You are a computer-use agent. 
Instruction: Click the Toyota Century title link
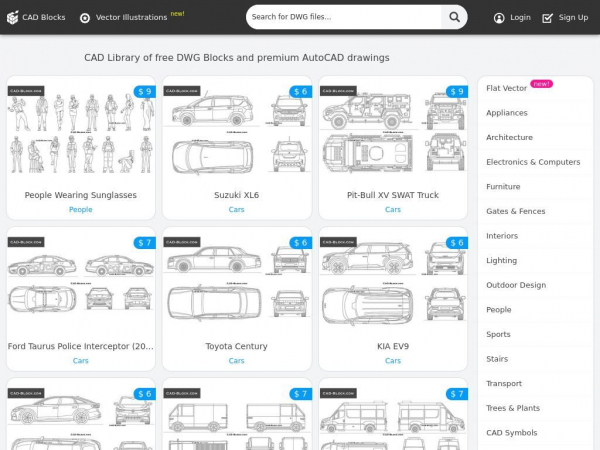pos(236,346)
